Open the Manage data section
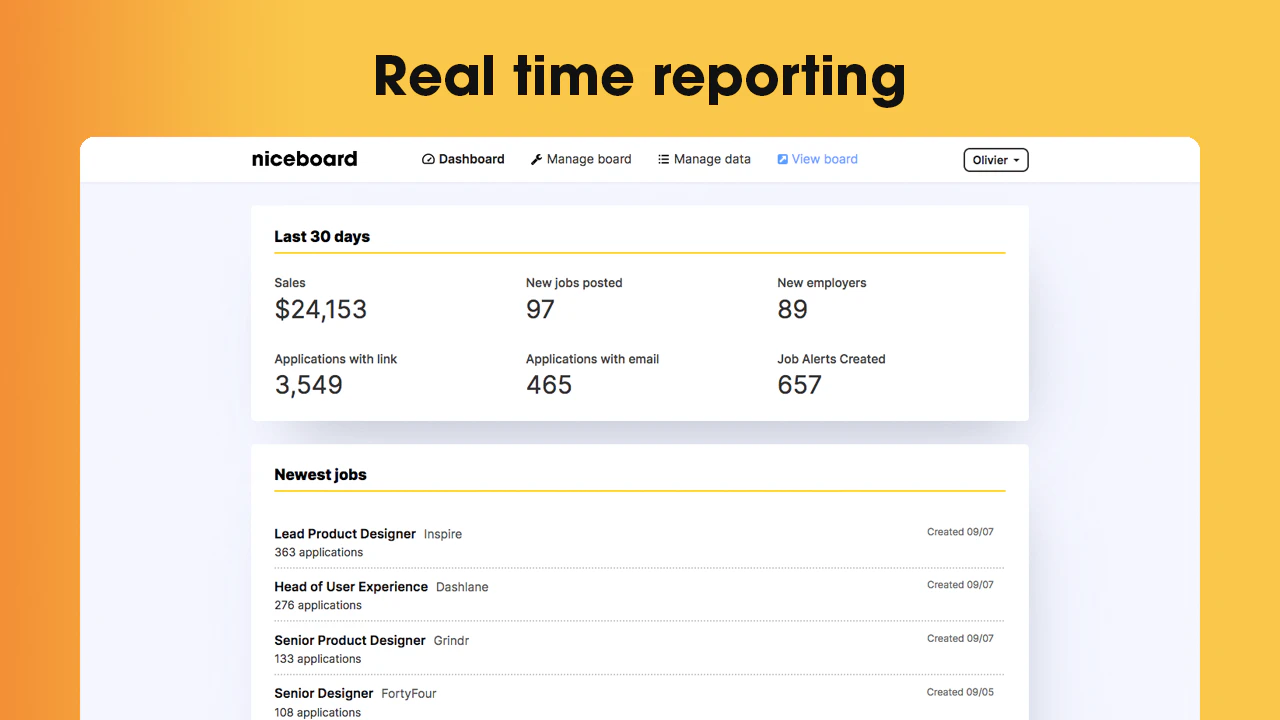 [712, 159]
